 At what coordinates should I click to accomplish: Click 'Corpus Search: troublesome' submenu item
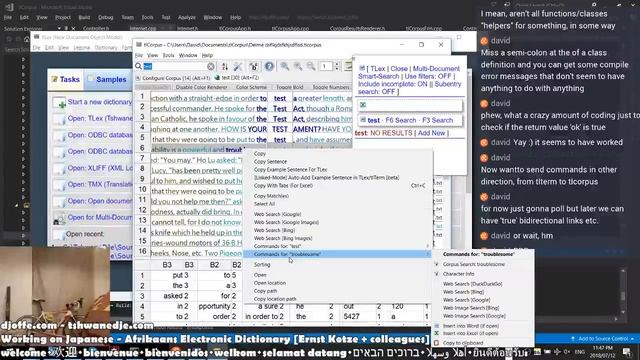[473, 264]
